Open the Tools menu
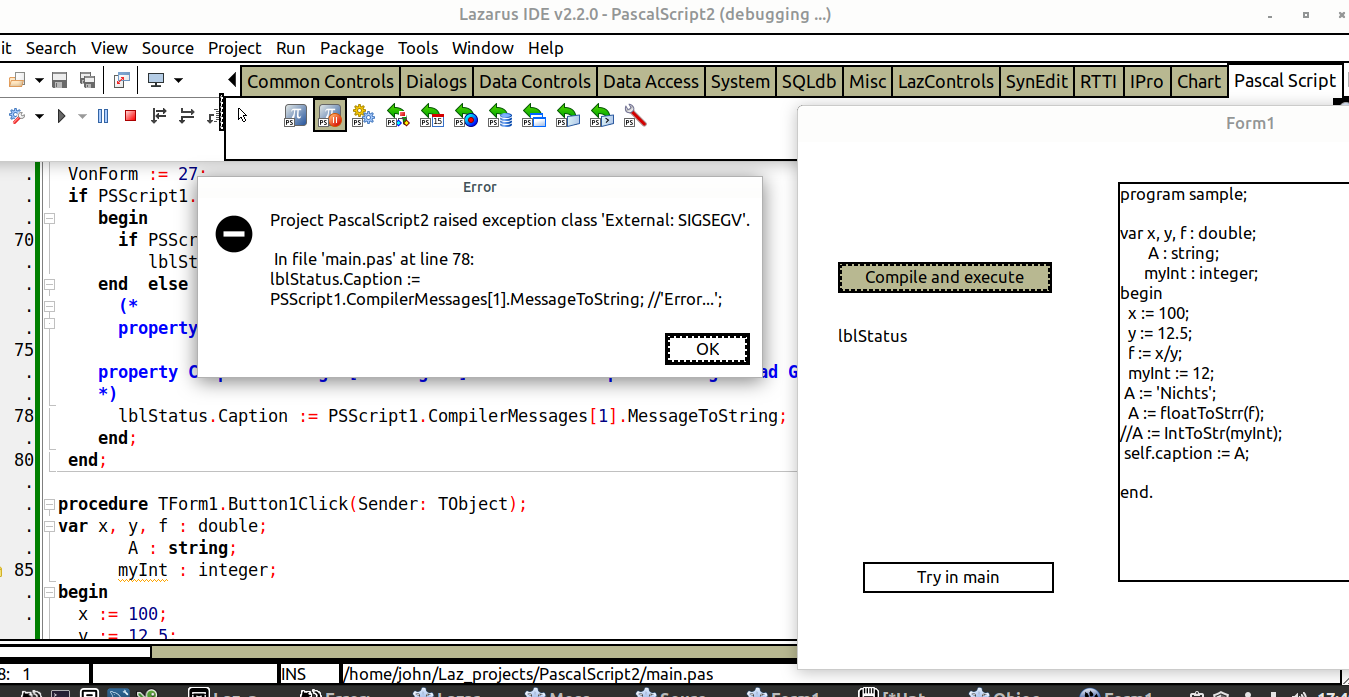 tap(418, 48)
